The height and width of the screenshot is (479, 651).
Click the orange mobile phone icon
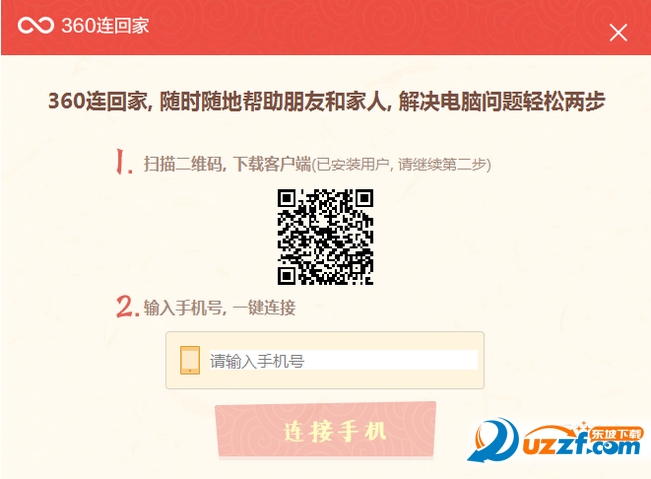pyautogui.click(x=190, y=360)
